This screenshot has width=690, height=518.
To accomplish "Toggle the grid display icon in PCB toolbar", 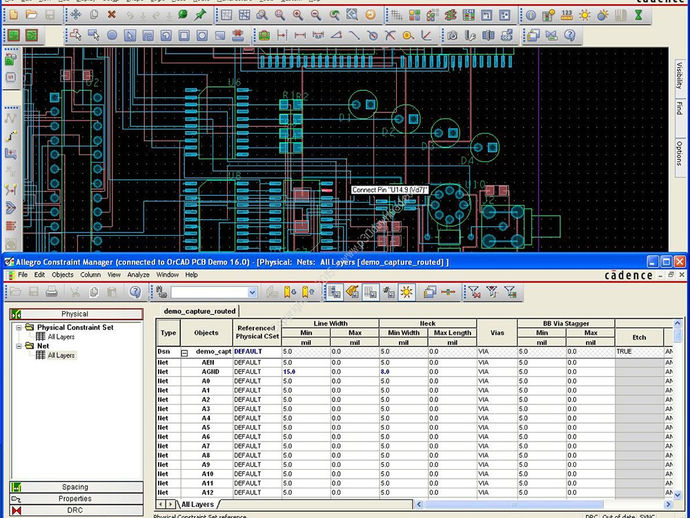I will [396, 15].
